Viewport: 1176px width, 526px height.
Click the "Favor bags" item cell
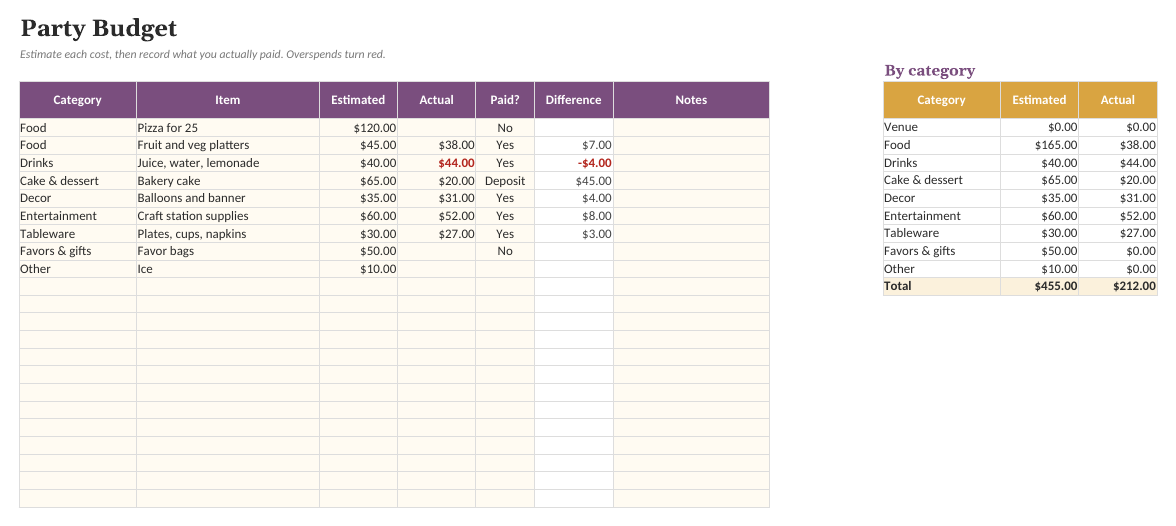point(227,251)
